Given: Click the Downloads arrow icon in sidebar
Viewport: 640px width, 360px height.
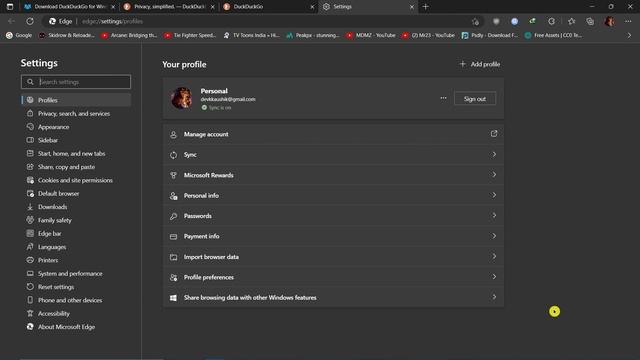Looking at the screenshot, I should point(30,207).
